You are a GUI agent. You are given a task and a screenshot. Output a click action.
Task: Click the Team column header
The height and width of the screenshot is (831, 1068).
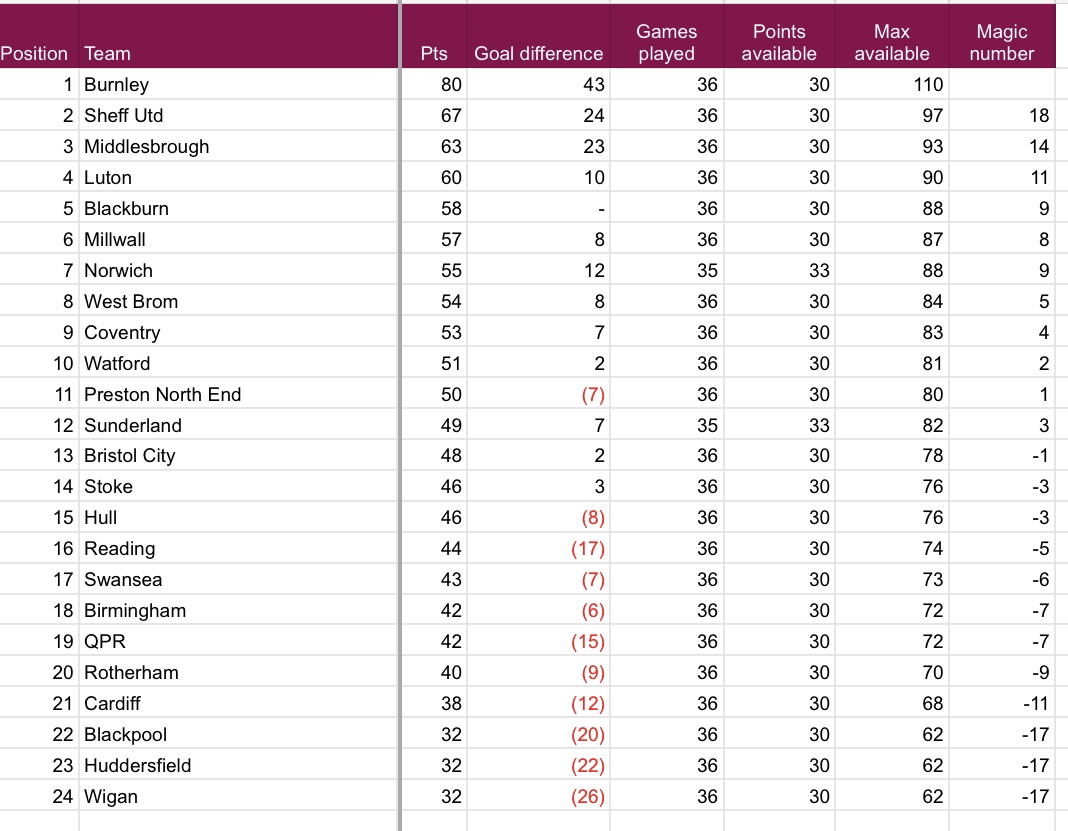point(107,54)
